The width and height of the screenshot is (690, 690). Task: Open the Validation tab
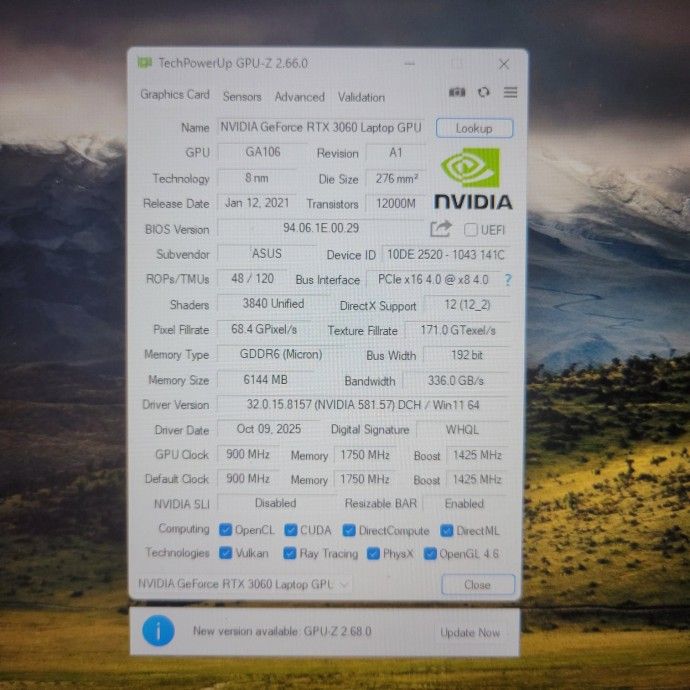tap(361, 97)
